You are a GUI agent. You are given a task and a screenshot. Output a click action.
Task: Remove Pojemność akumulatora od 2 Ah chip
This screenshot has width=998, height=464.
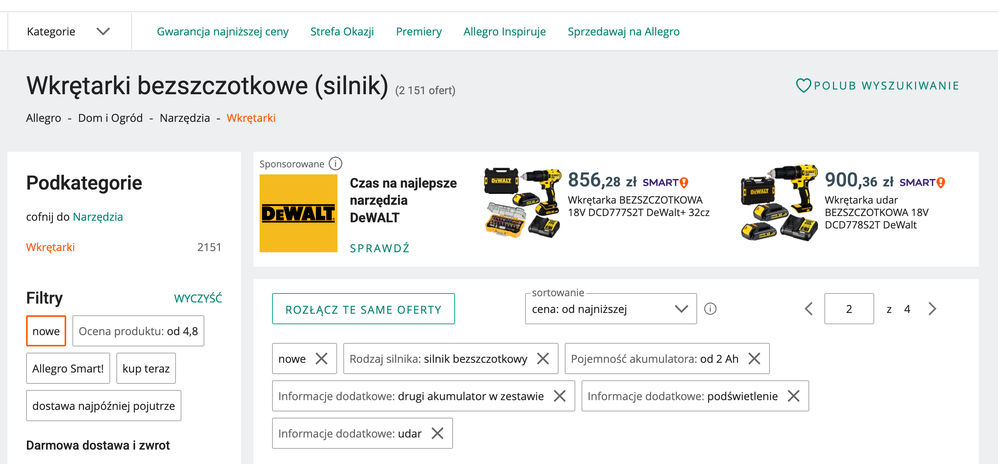point(754,359)
